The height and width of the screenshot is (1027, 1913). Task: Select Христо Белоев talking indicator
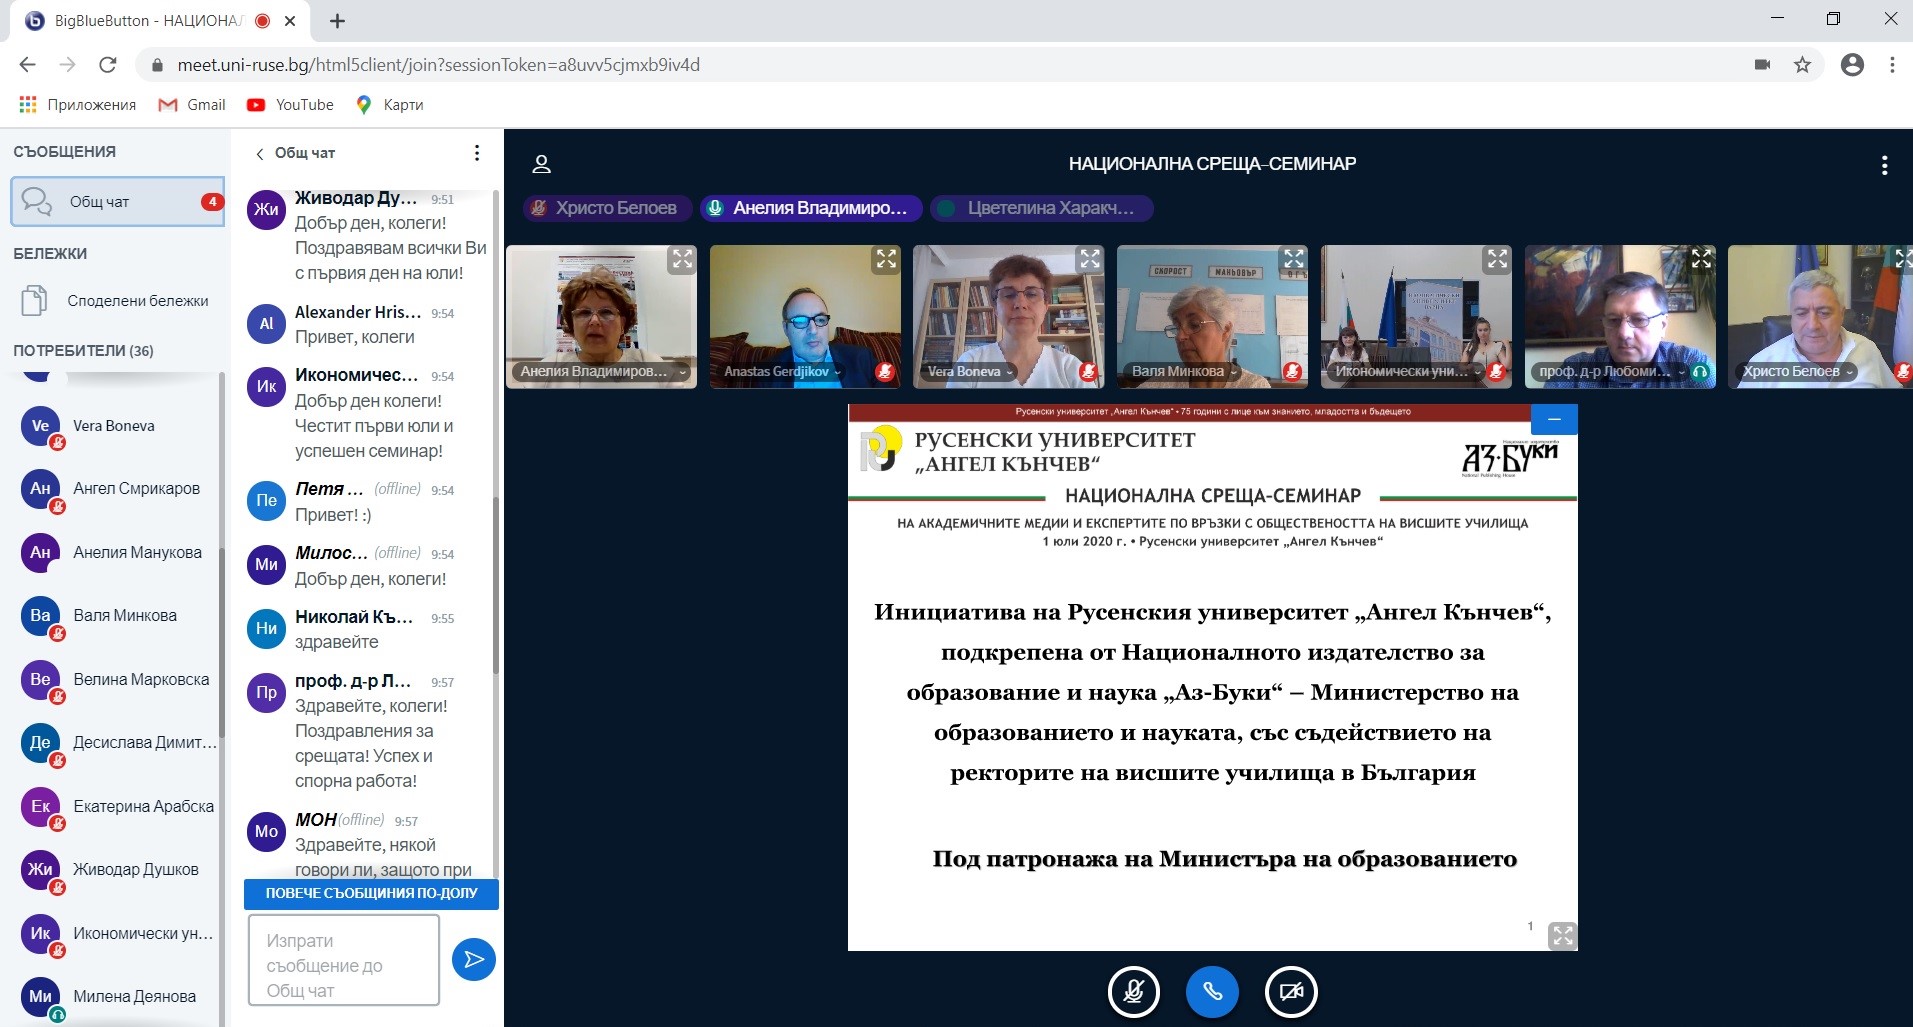point(606,208)
